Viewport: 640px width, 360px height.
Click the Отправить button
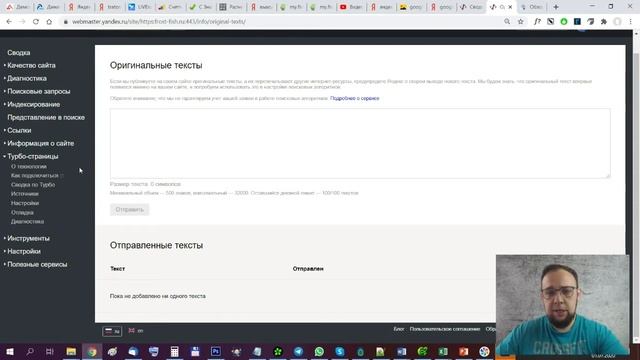[x=129, y=209]
